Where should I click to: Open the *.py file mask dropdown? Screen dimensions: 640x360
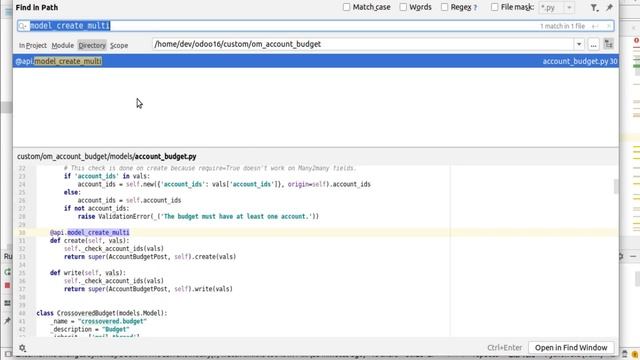(x=569, y=7)
